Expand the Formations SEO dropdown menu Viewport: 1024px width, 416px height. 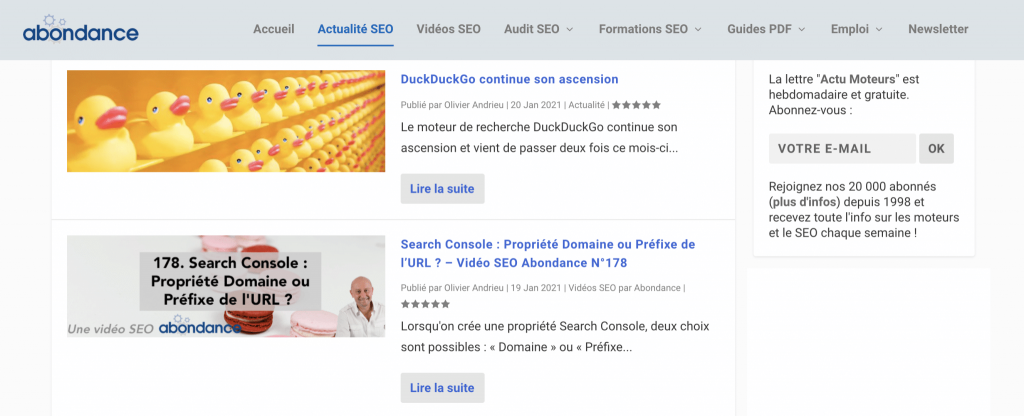coord(650,29)
